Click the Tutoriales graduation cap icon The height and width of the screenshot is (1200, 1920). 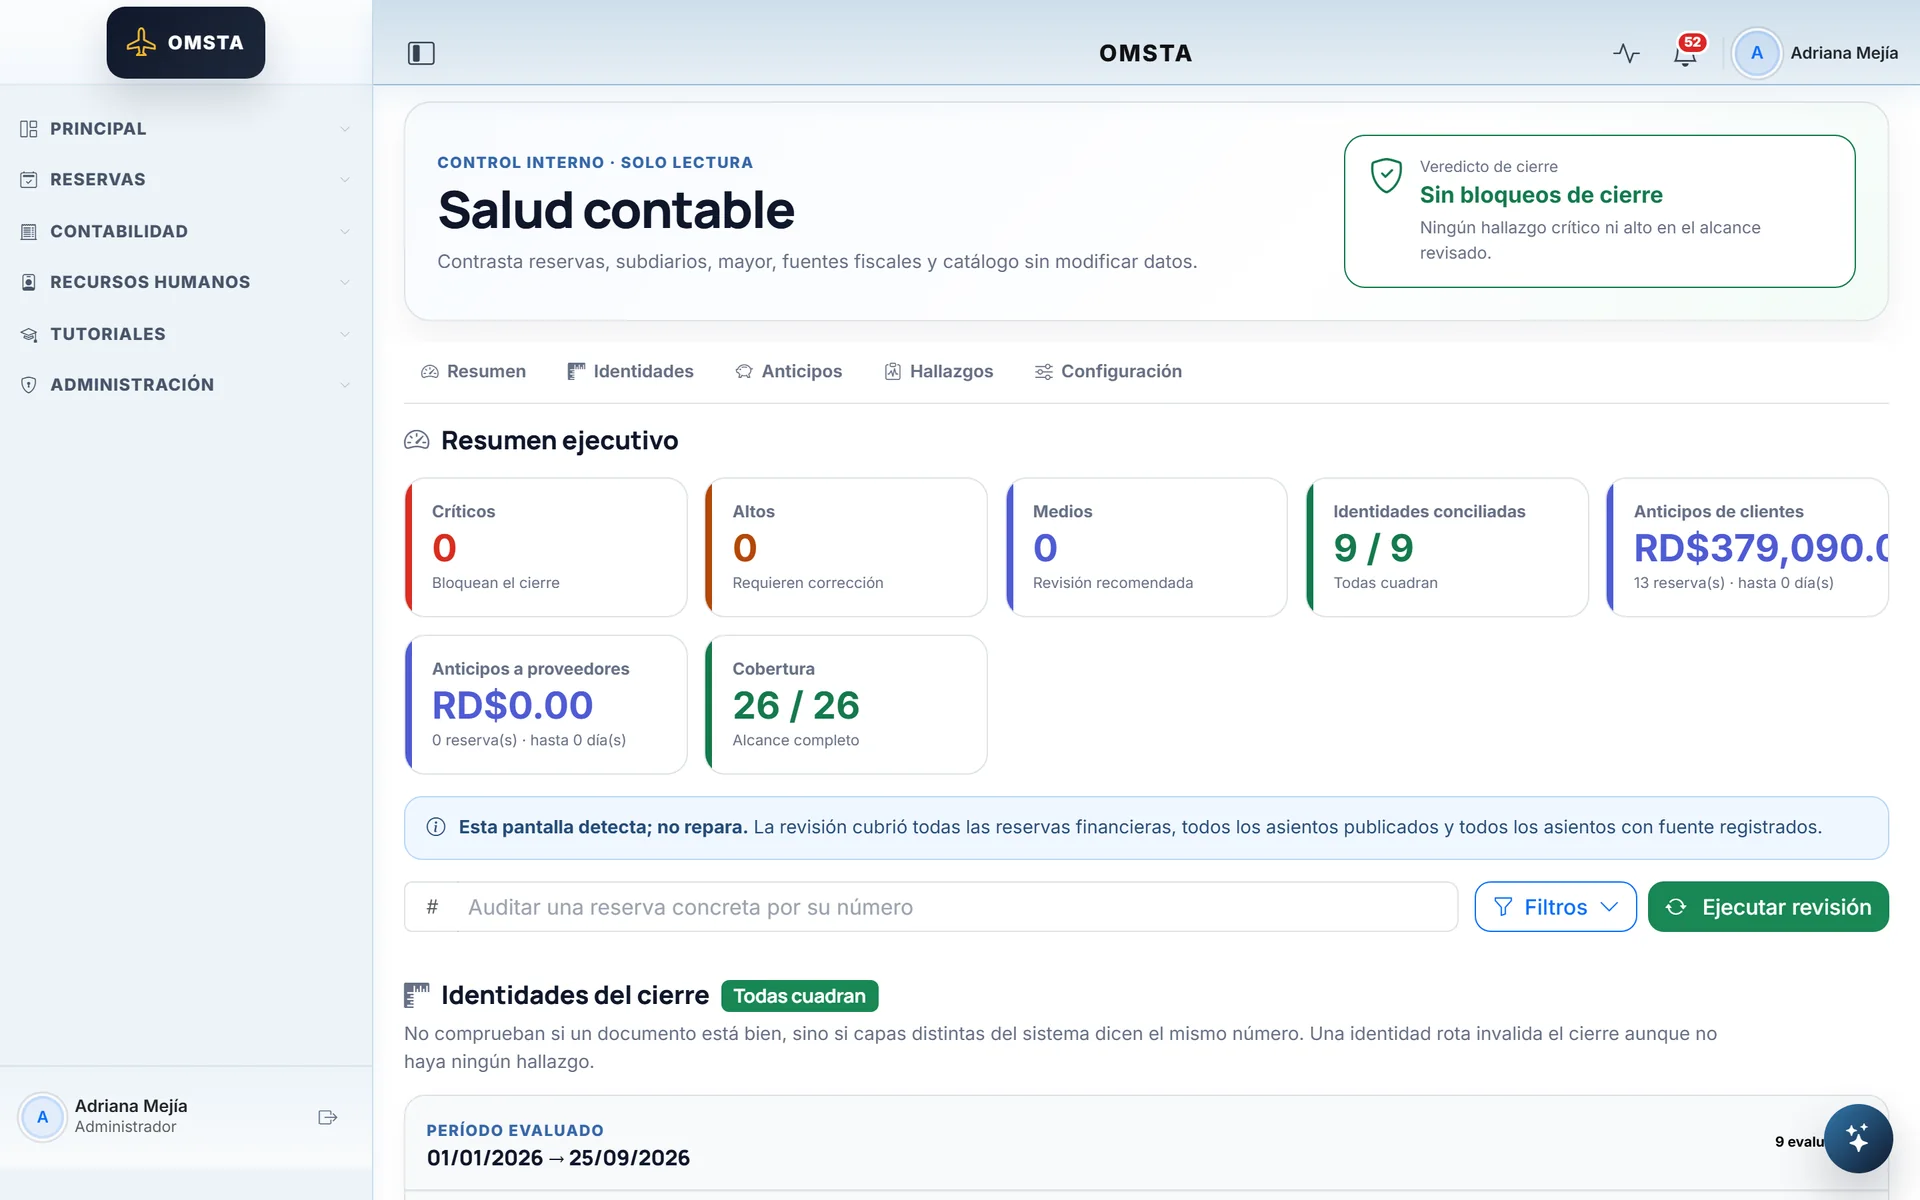pyautogui.click(x=29, y=334)
